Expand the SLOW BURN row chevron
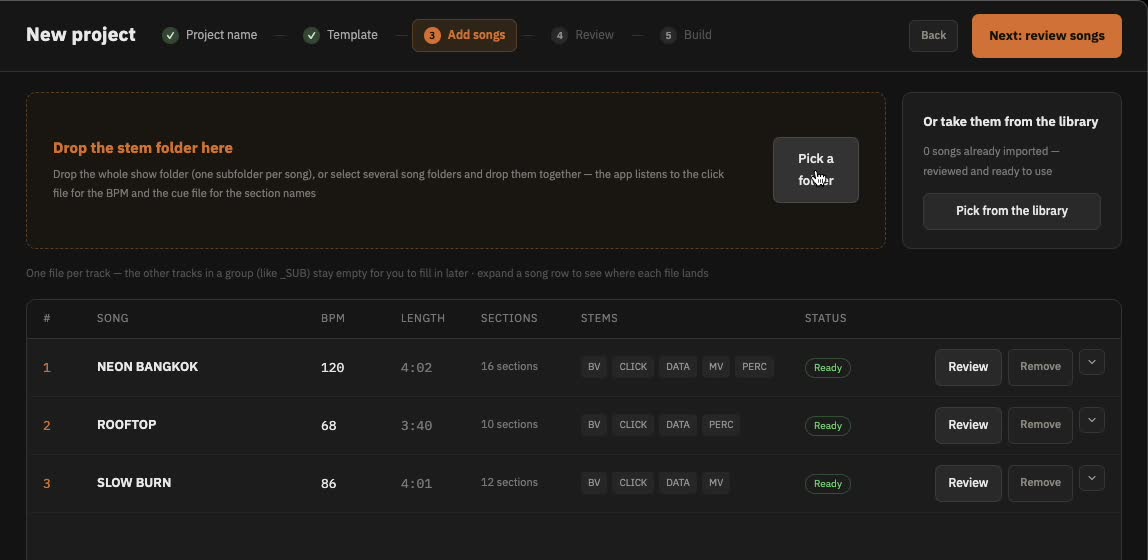Image resolution: width=1148 pixels, height=560 pixels. tap(1092, 478)
